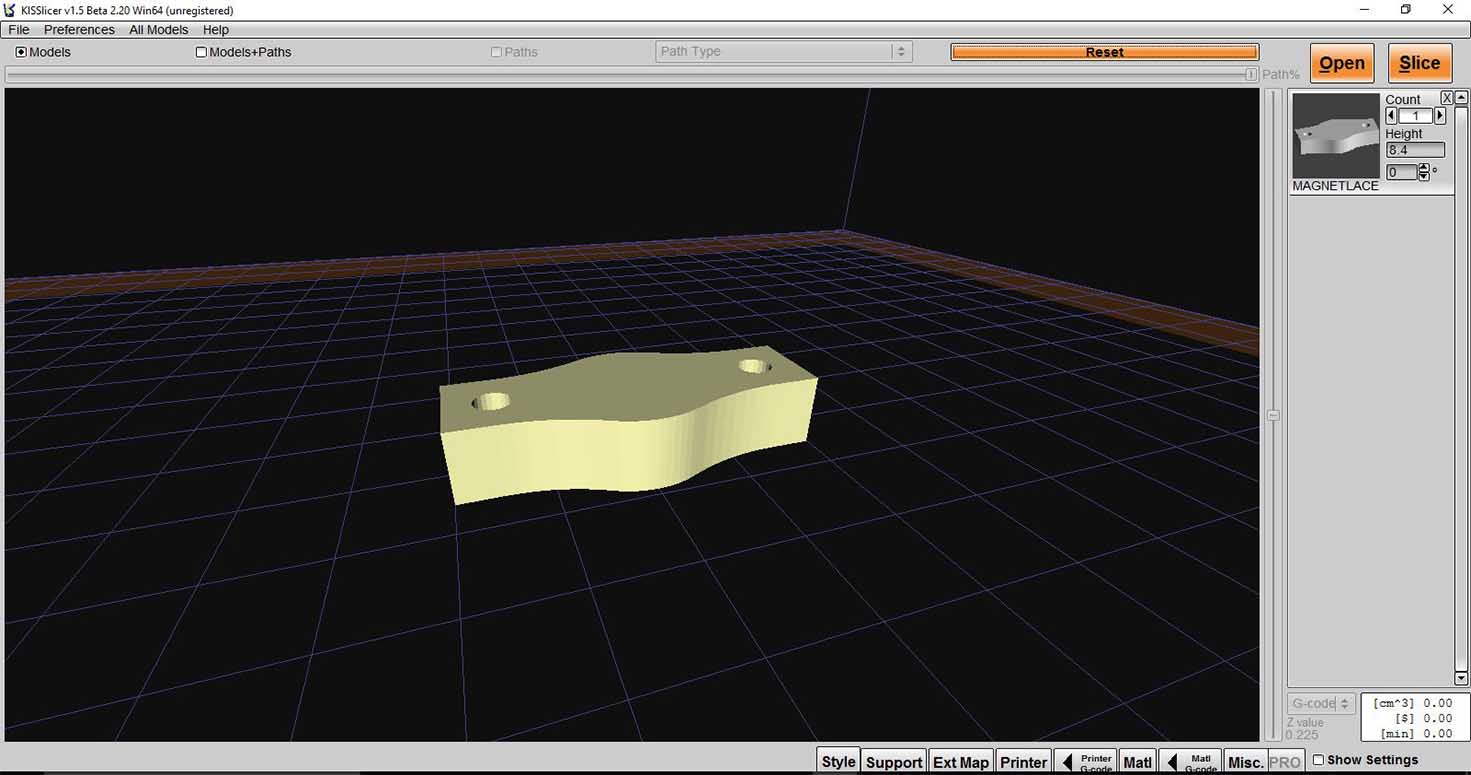
Task: Open the Path Type dropdown
Action: tap(783, 52)
